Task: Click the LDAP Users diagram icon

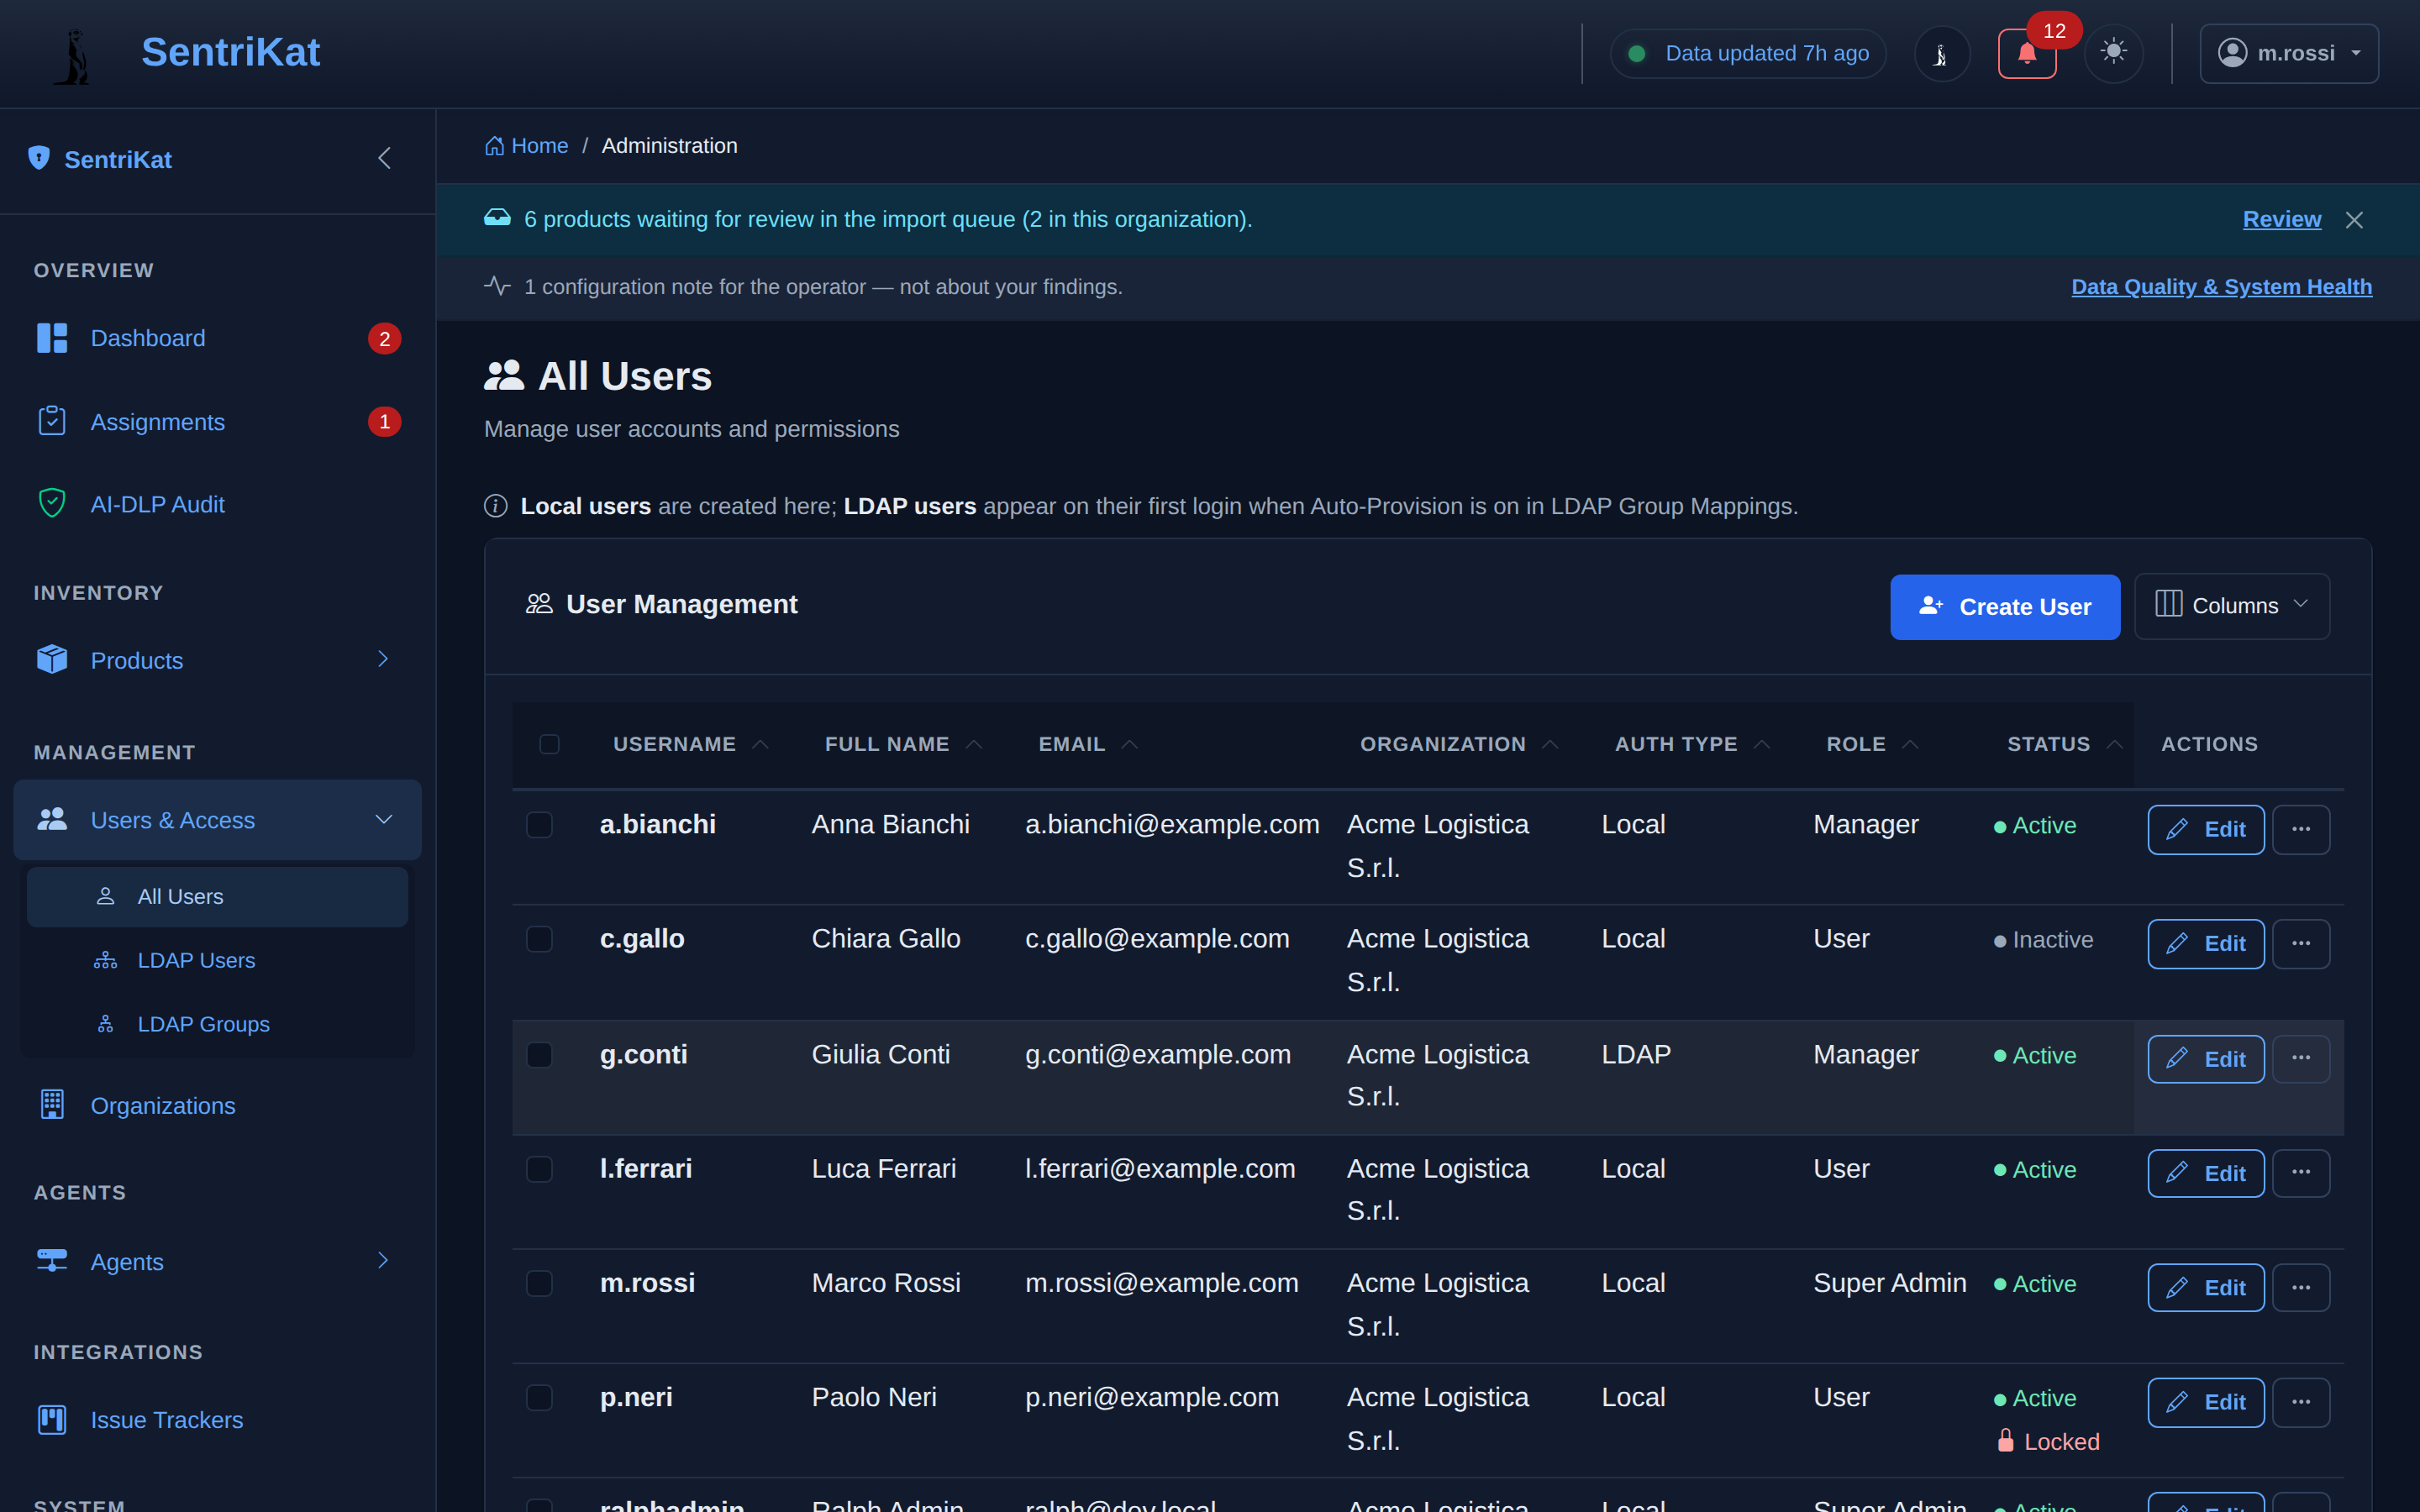Action: pyautogui.click(x=105, y=960)
